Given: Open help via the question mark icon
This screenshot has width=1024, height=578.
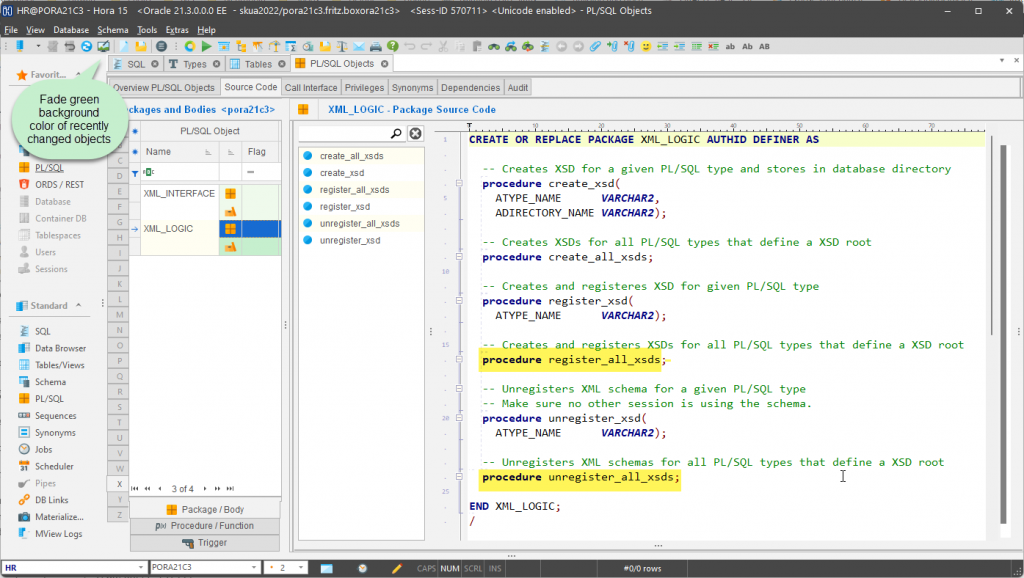Looking at the screenshot, I should [x=393, y=45].
